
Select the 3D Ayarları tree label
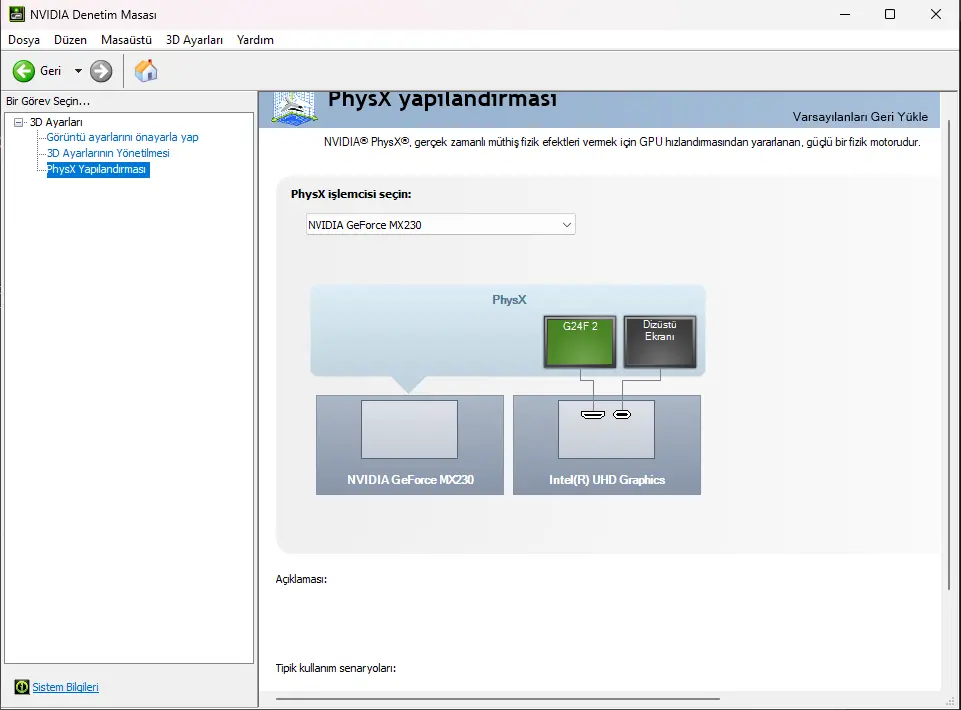[x=56, y=122]
